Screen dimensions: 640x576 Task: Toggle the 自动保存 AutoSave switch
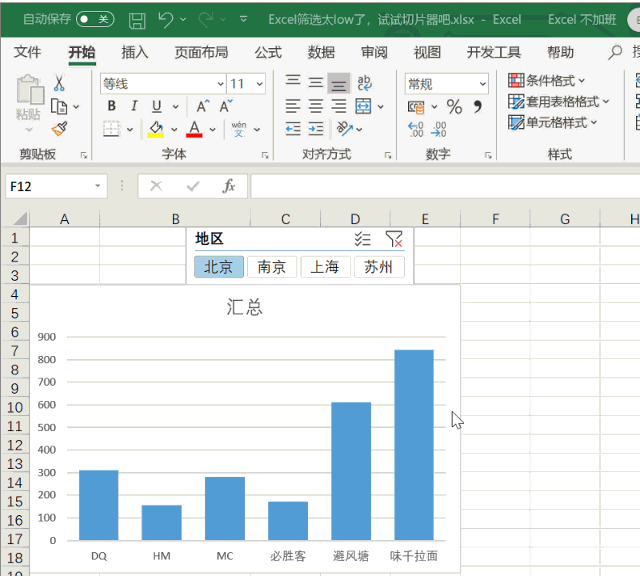coord(95,19)
